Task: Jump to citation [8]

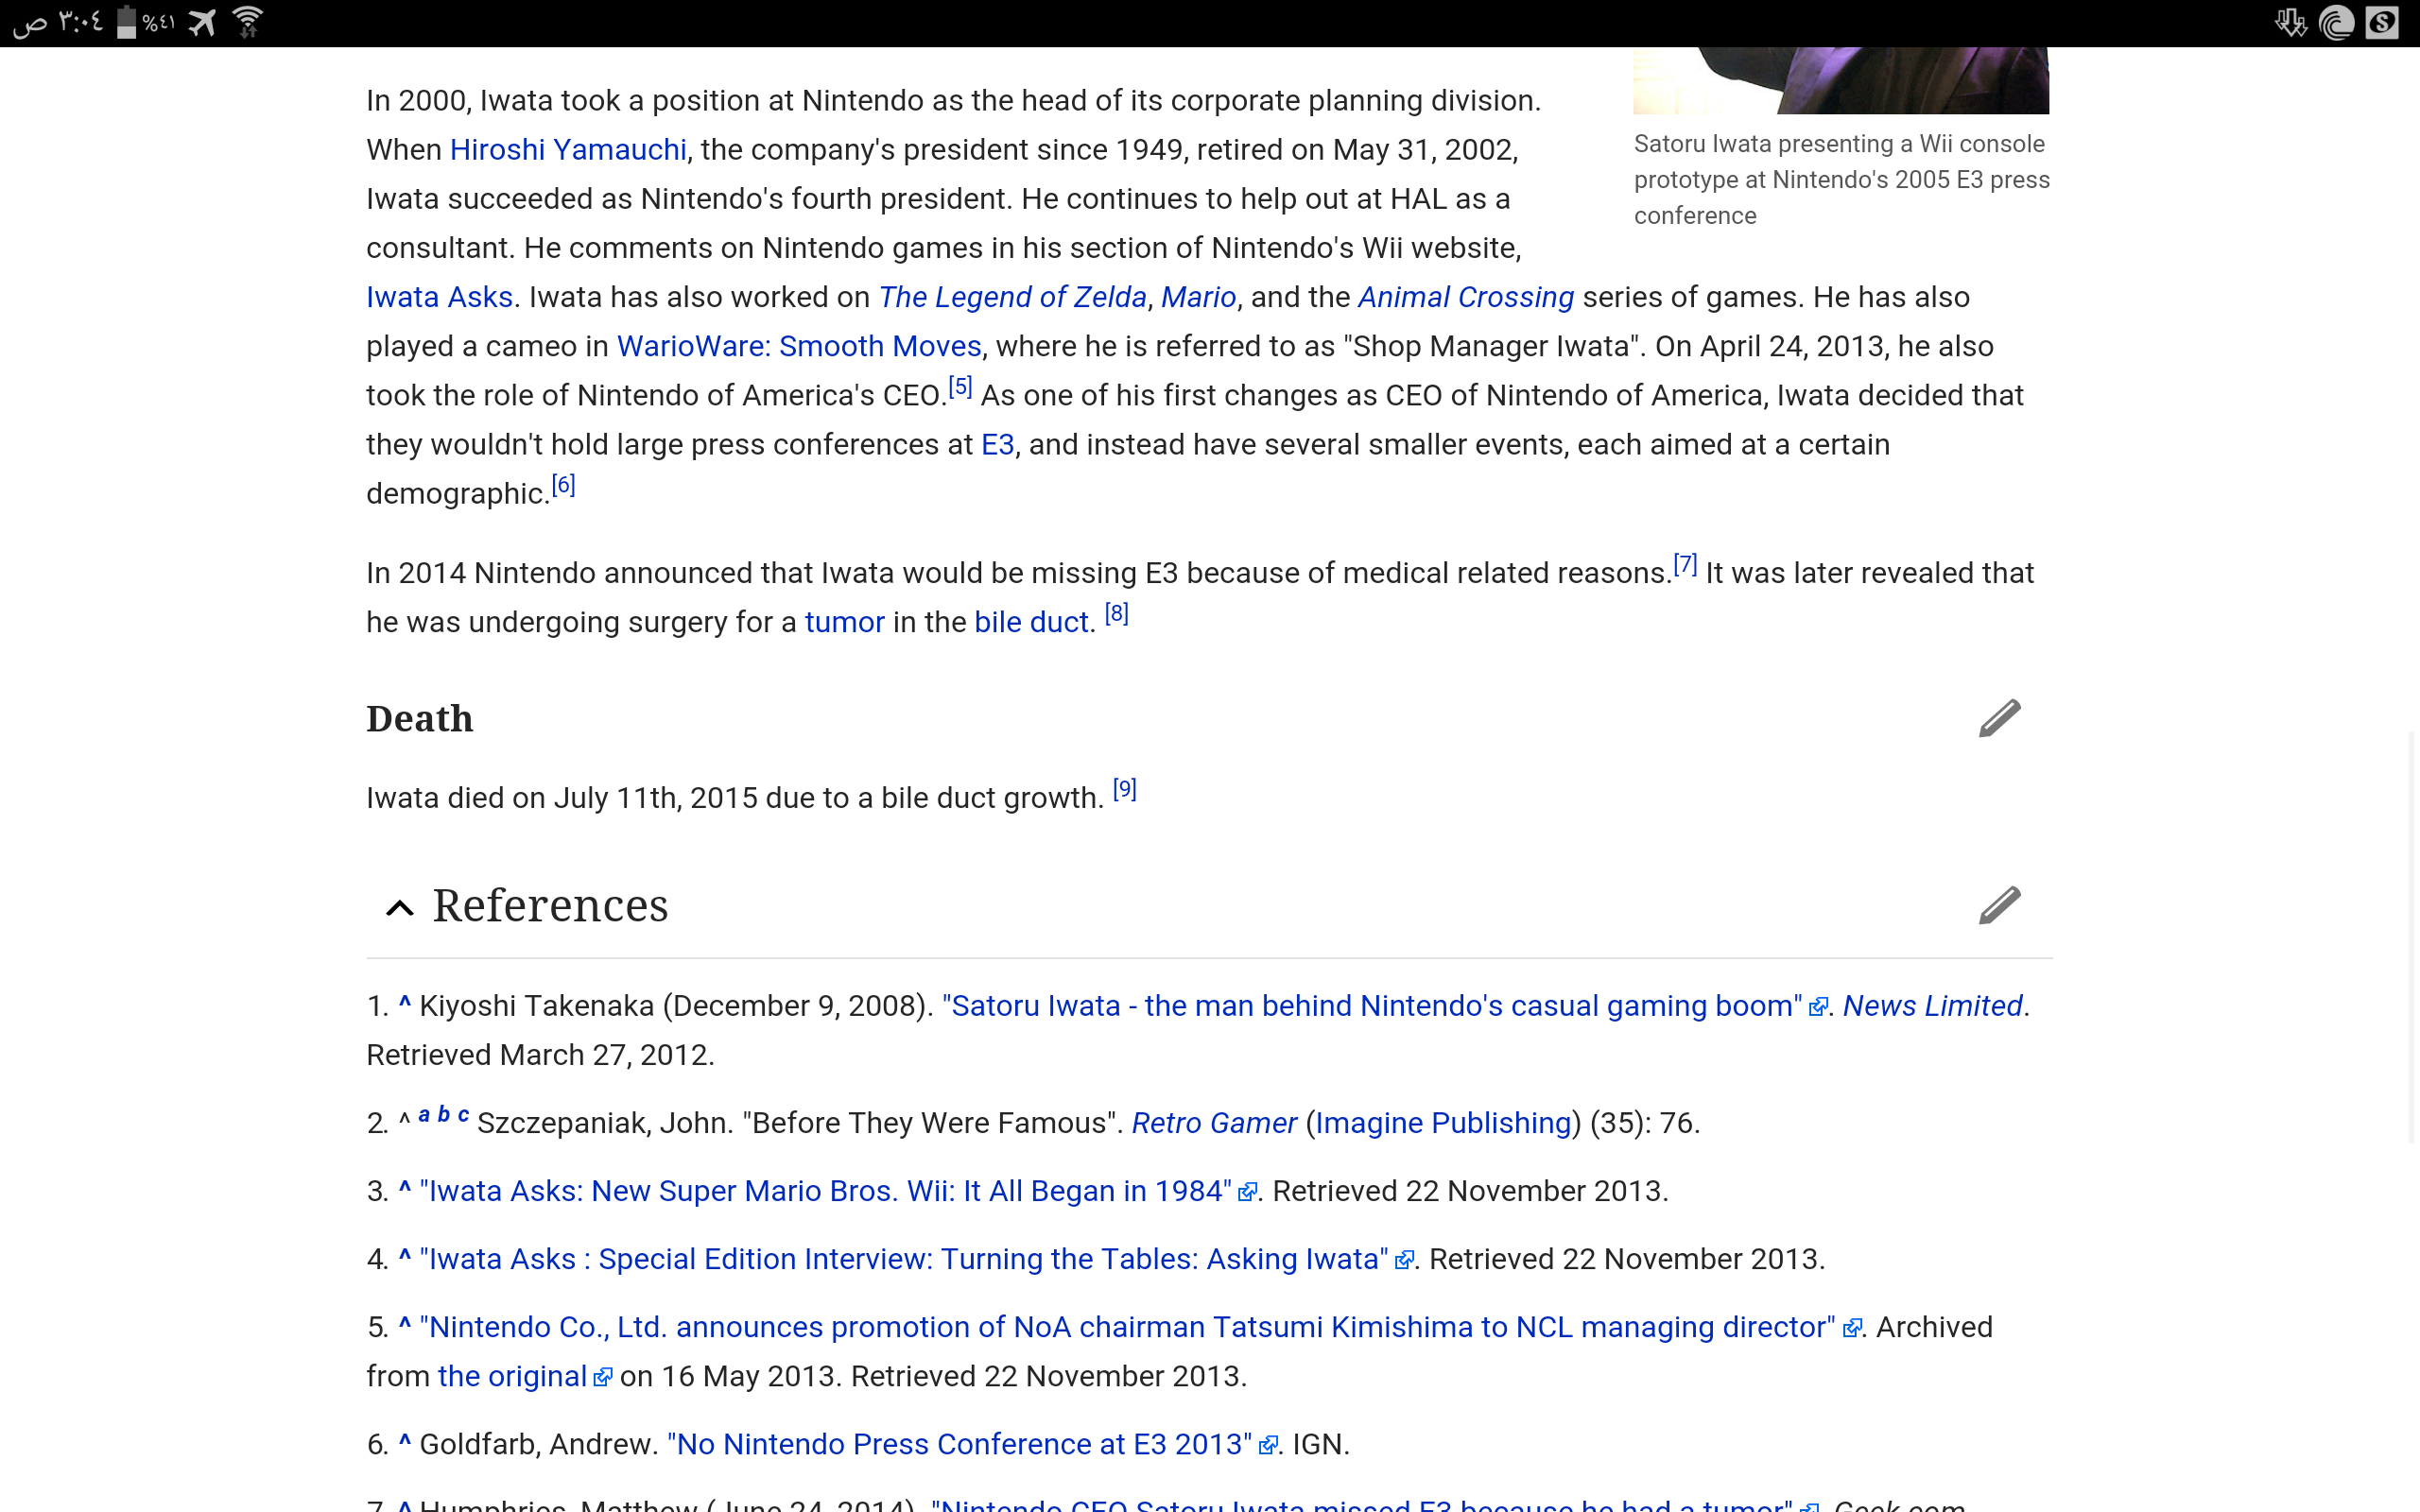Action: pos(1116,613)
